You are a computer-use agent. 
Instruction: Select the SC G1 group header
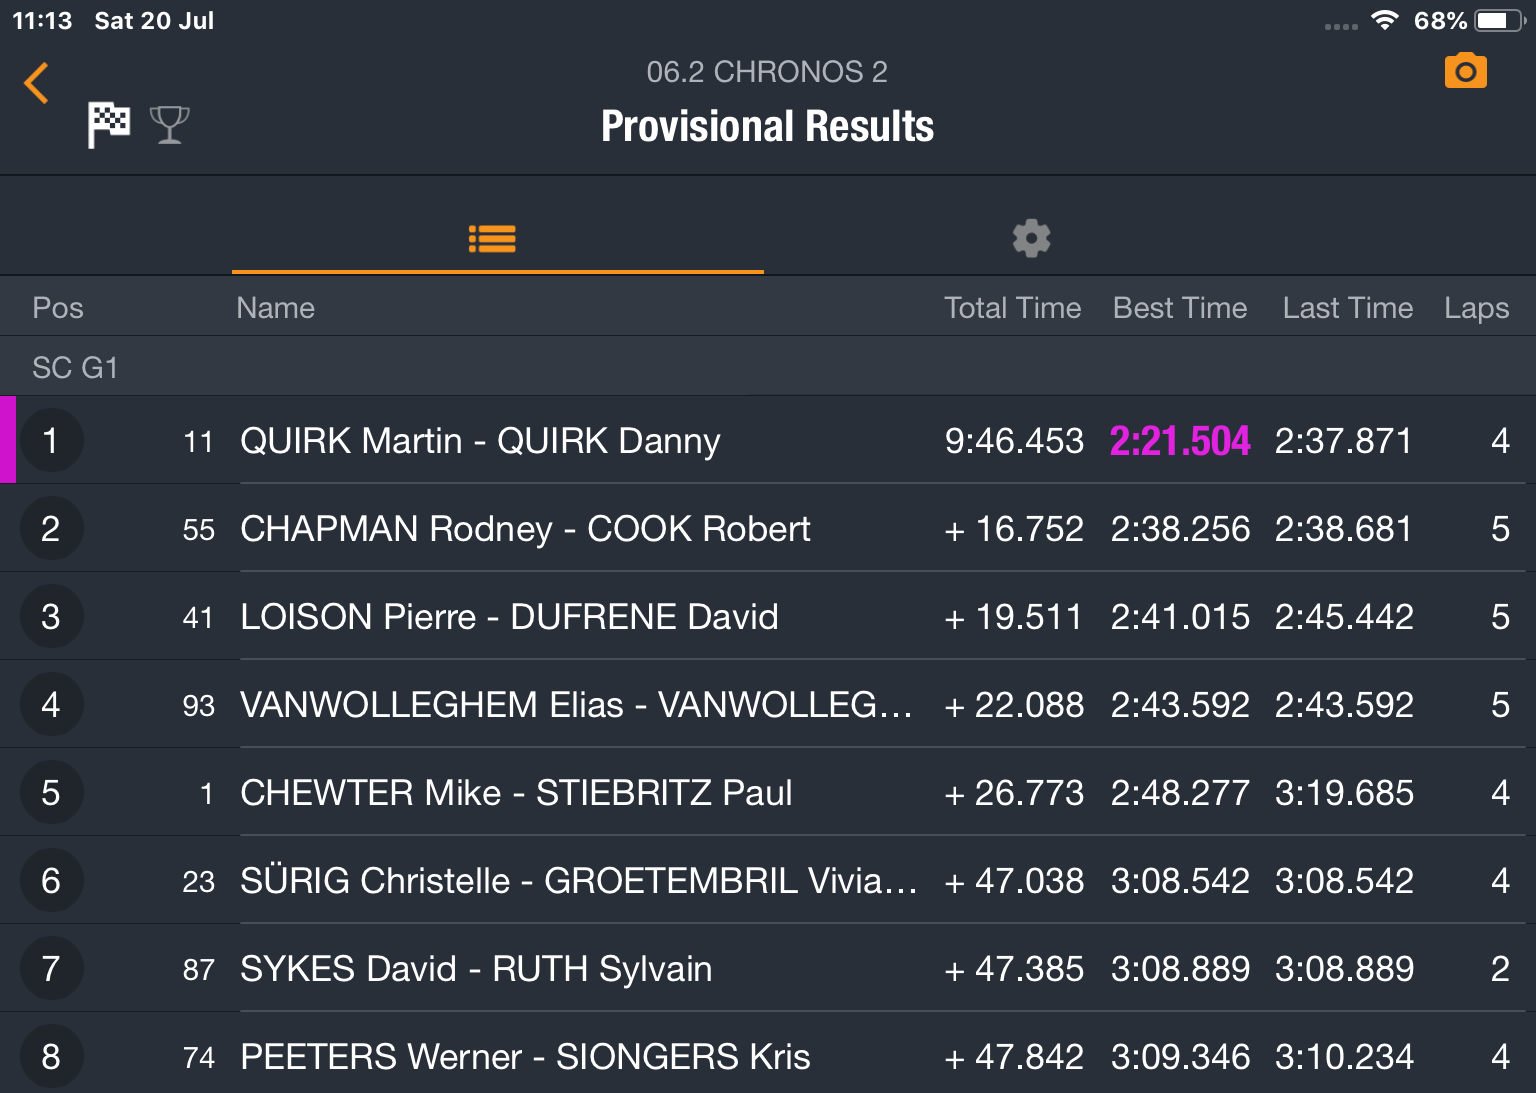coord(768,367)
